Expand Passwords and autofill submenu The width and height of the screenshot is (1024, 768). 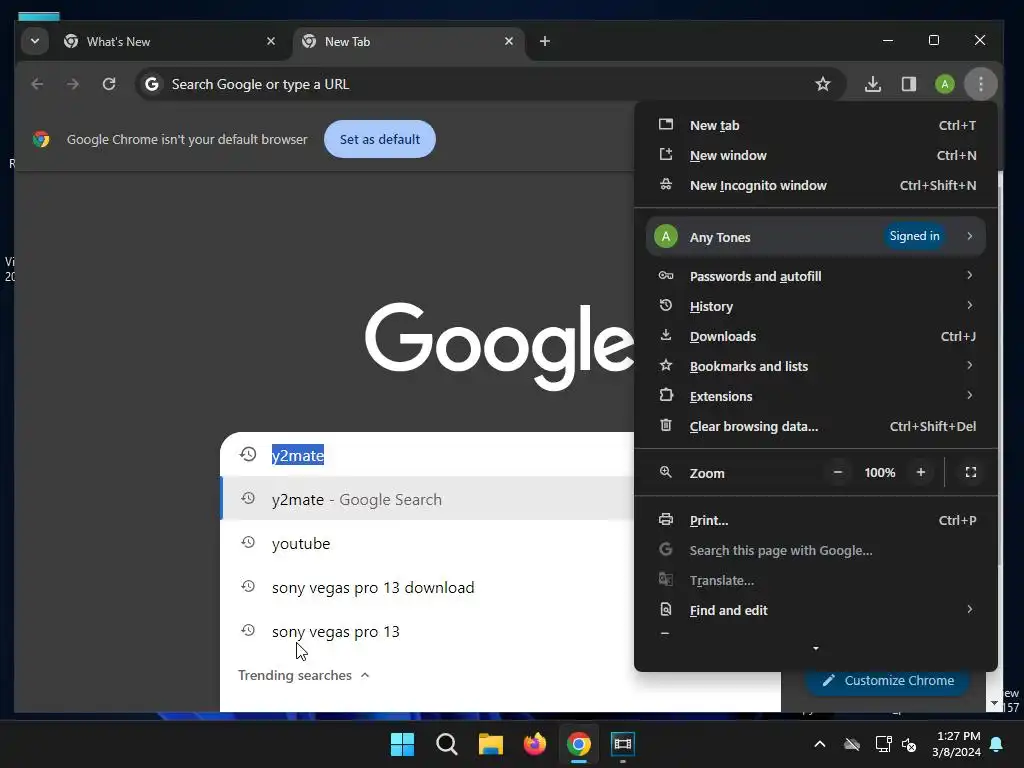point(816,276)
